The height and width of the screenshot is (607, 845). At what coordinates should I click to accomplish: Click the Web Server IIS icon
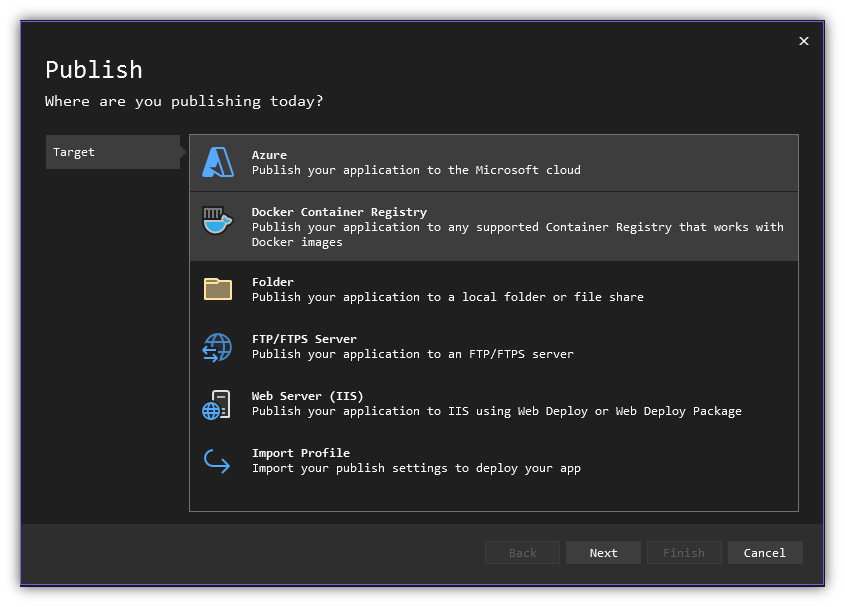[217, 404]
